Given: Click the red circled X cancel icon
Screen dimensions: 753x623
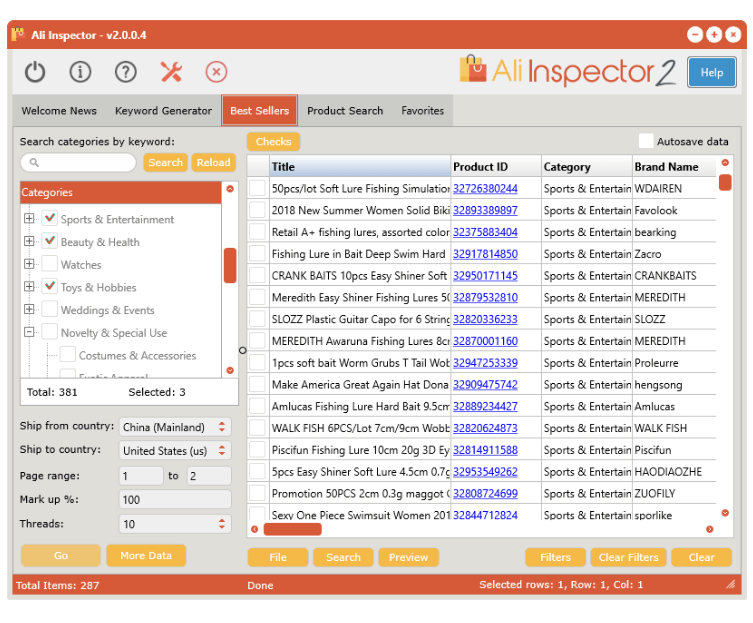Looking at the screenshot, I should [x=216, y=72].
